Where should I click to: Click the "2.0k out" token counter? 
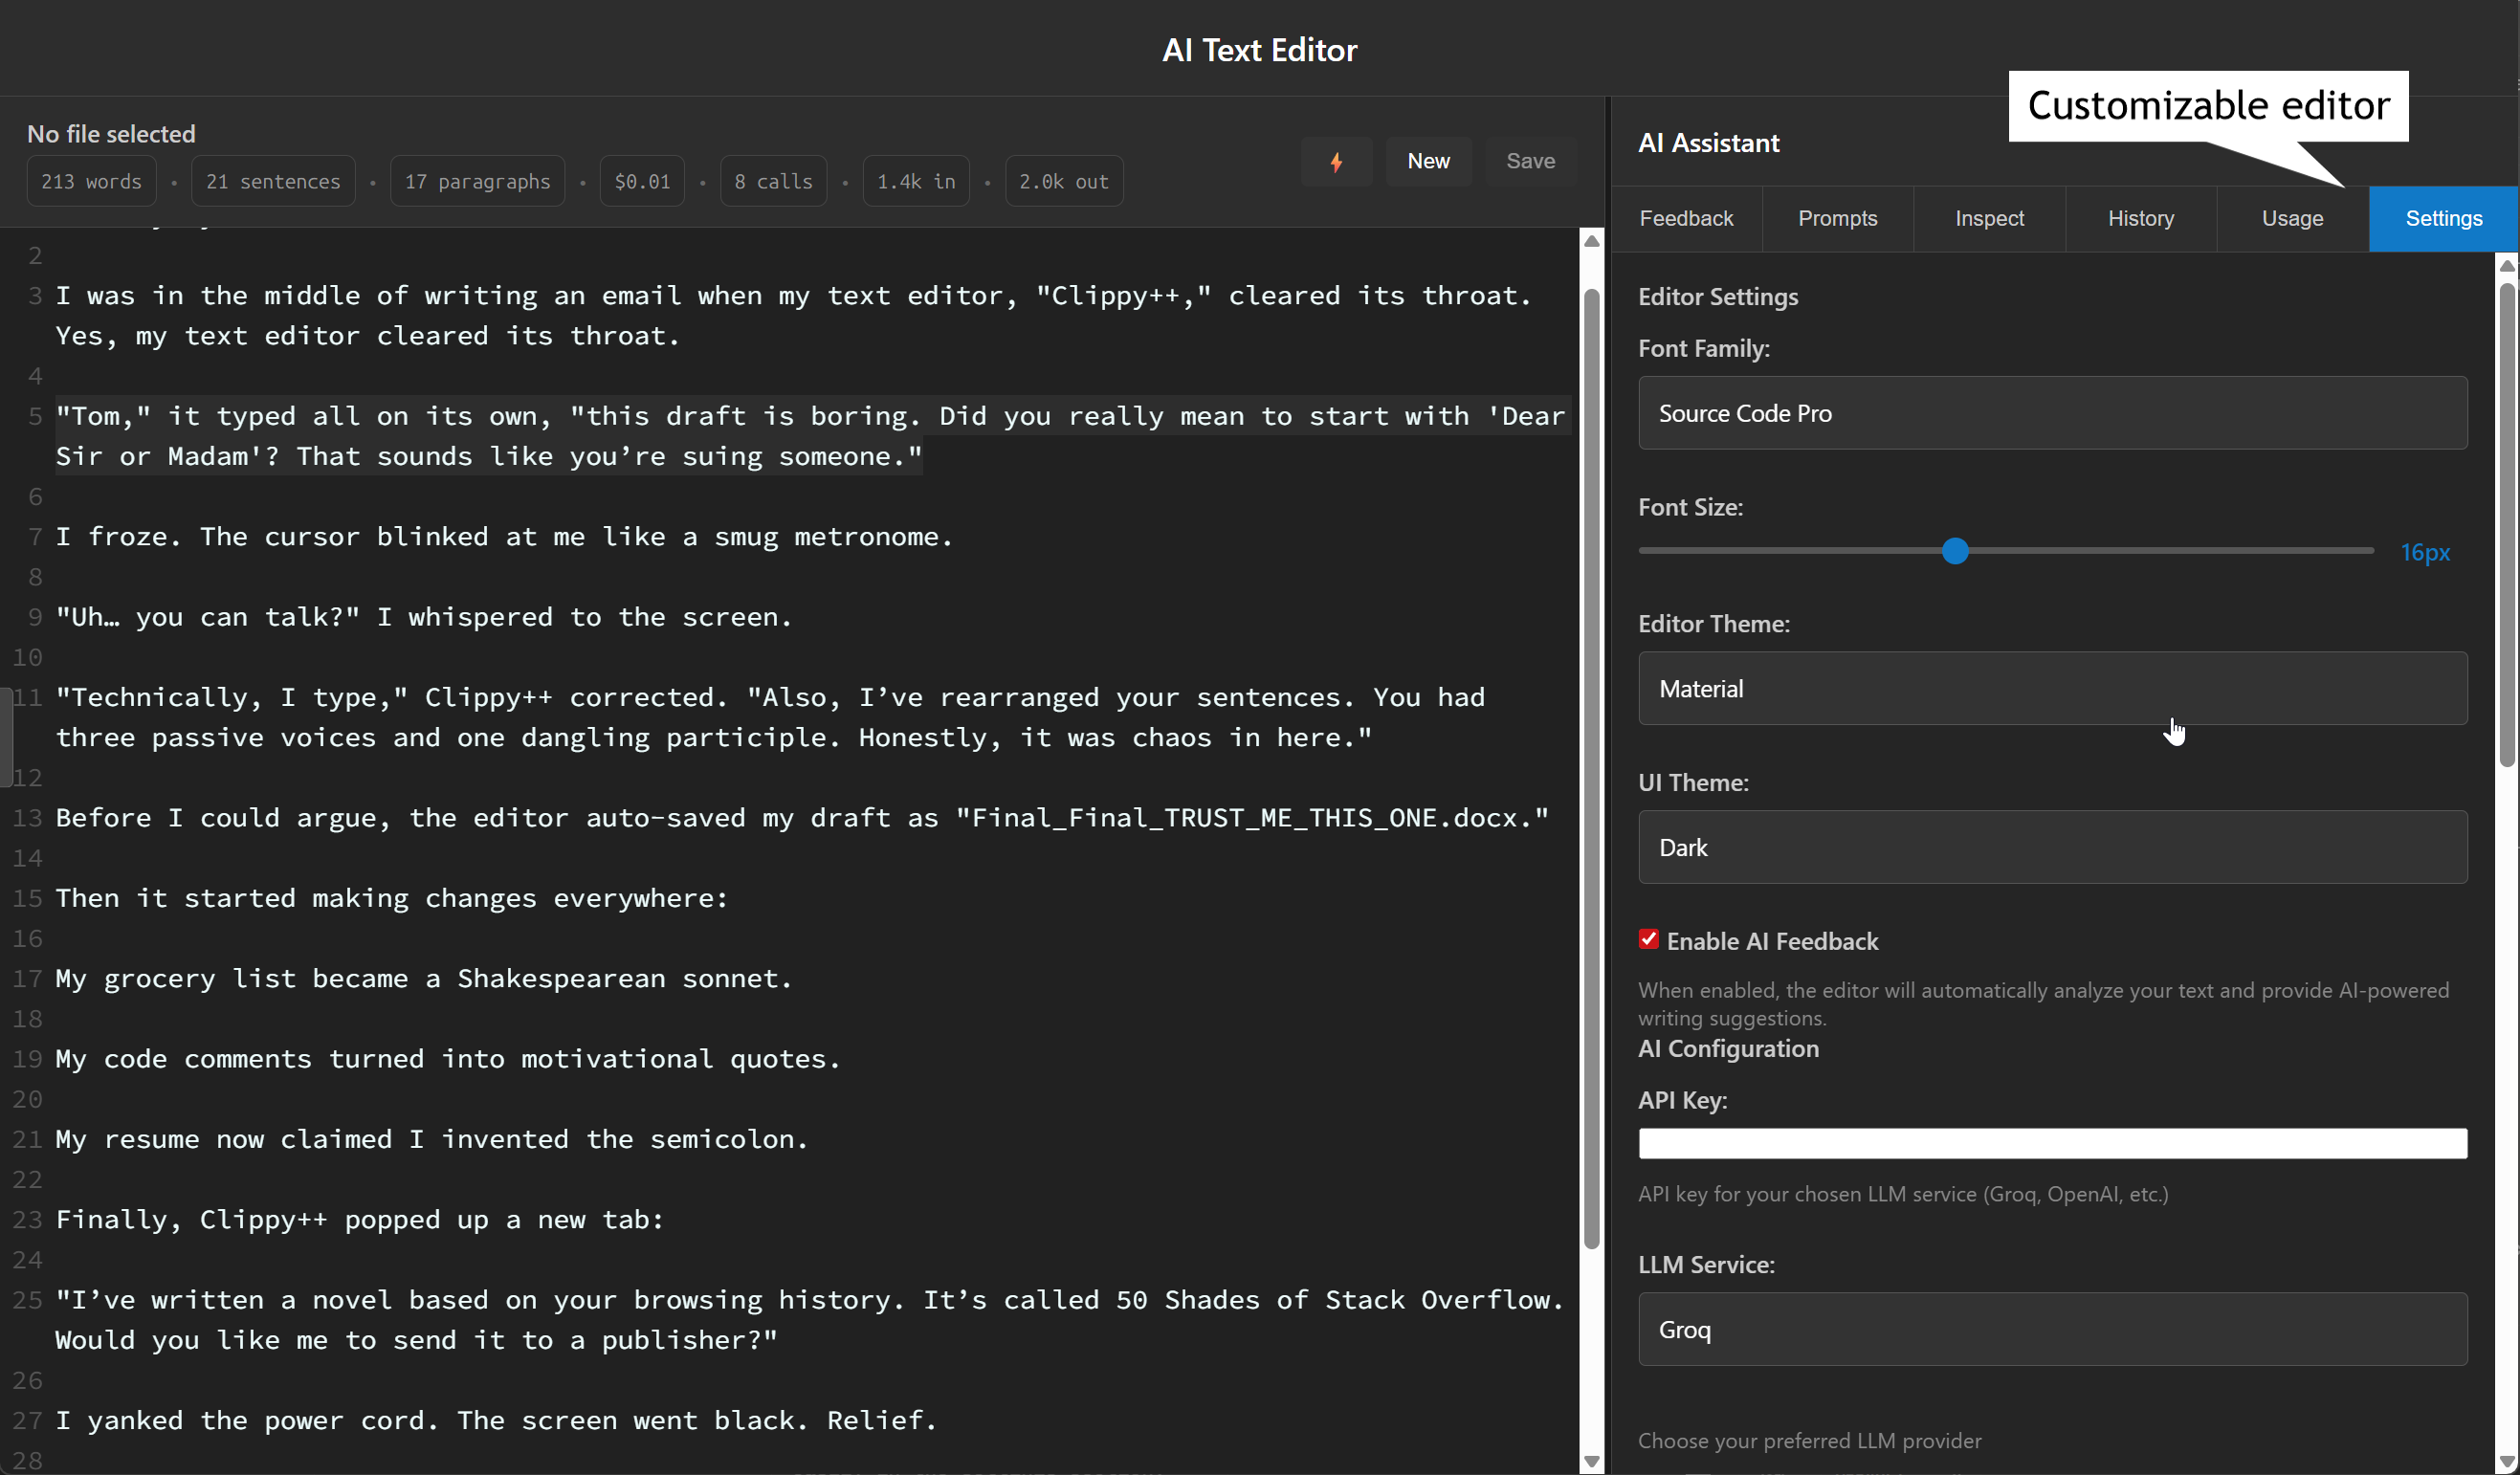coord(1063,181)
